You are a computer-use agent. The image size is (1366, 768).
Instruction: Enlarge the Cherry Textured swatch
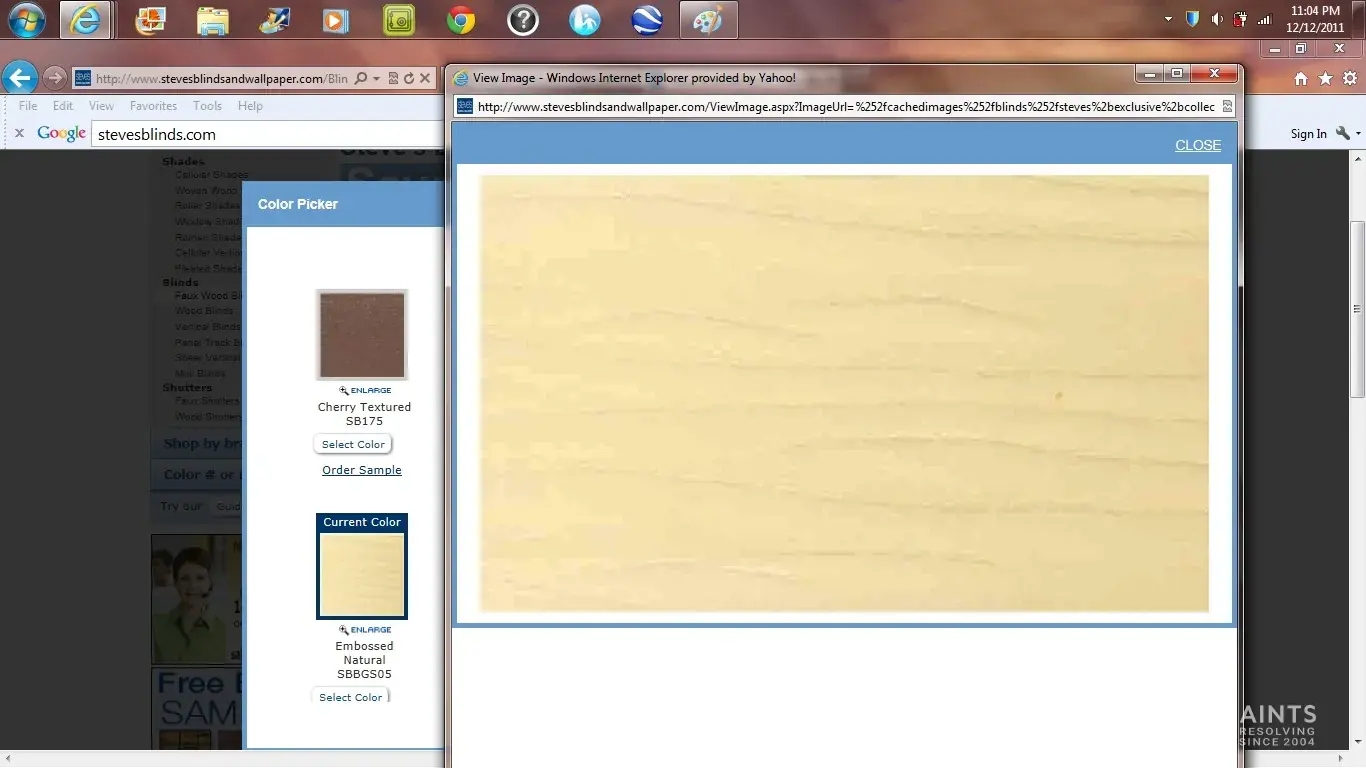coord(365,390)
